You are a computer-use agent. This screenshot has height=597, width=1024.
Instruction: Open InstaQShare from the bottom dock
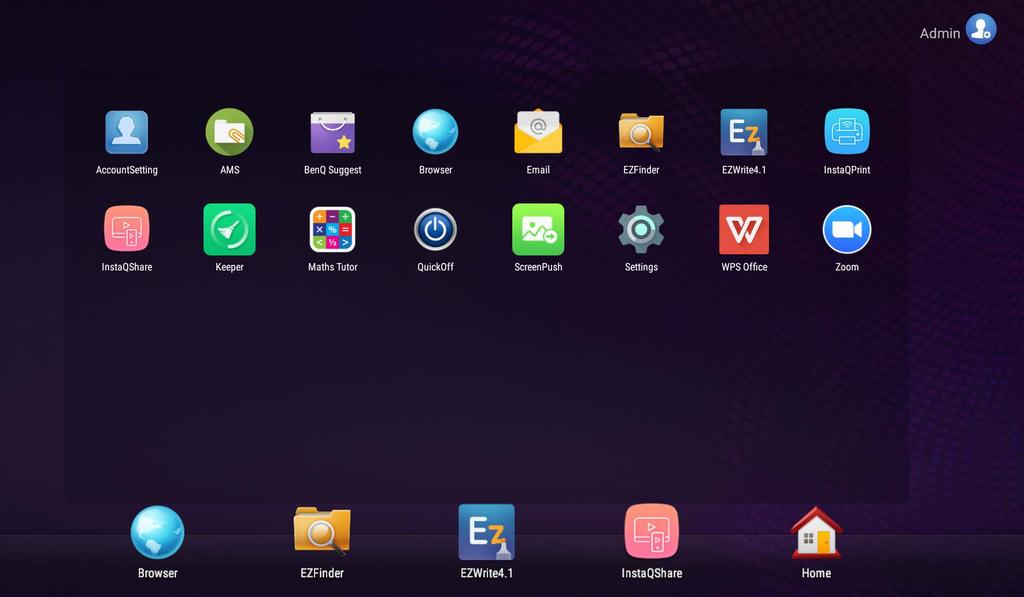pyautogui.click(x=652, y=532)
